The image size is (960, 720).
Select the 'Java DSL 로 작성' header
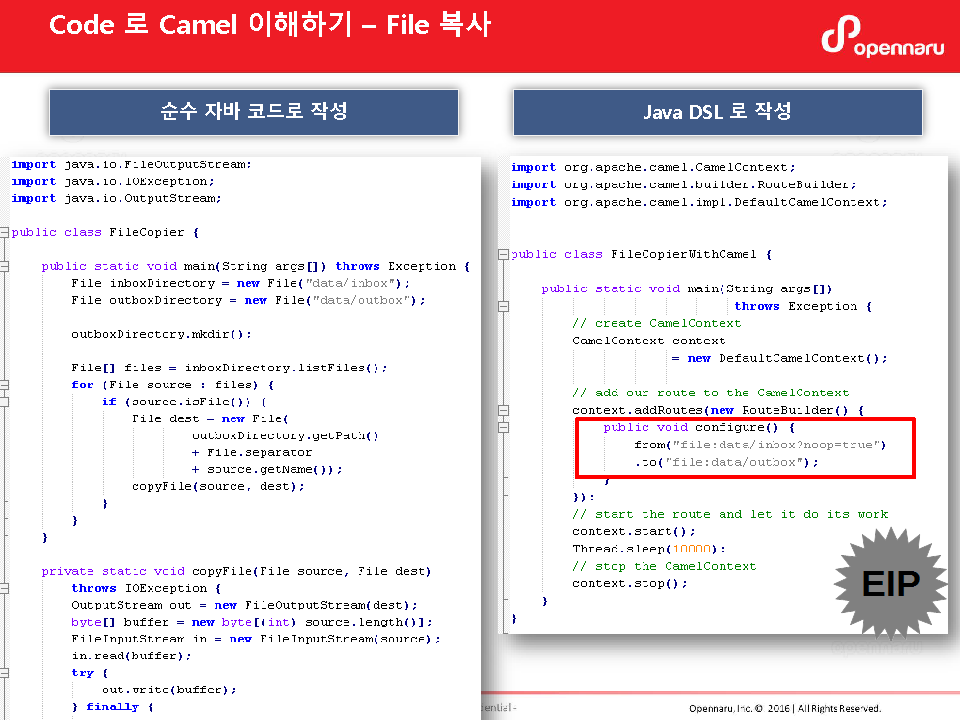click(x=717, y=112)
